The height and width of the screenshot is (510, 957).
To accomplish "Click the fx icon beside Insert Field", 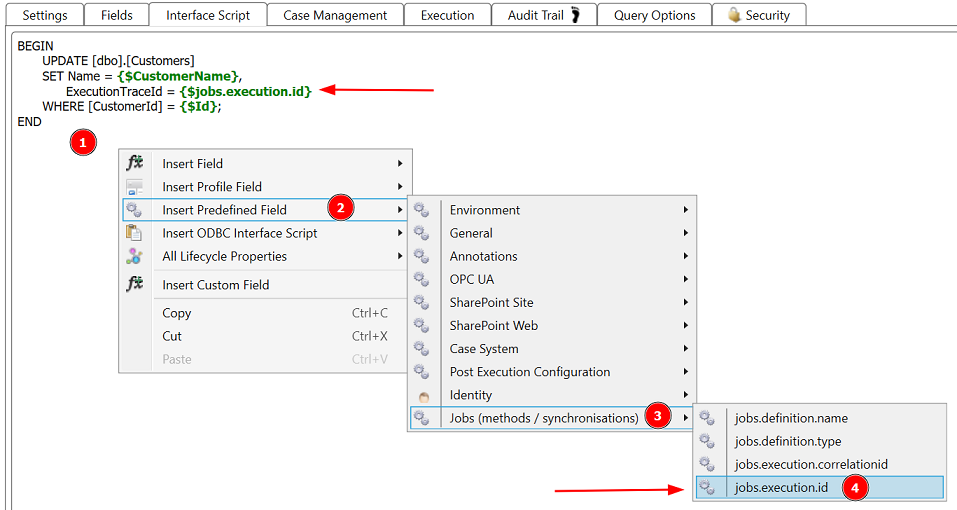I will tap(134, 163).
